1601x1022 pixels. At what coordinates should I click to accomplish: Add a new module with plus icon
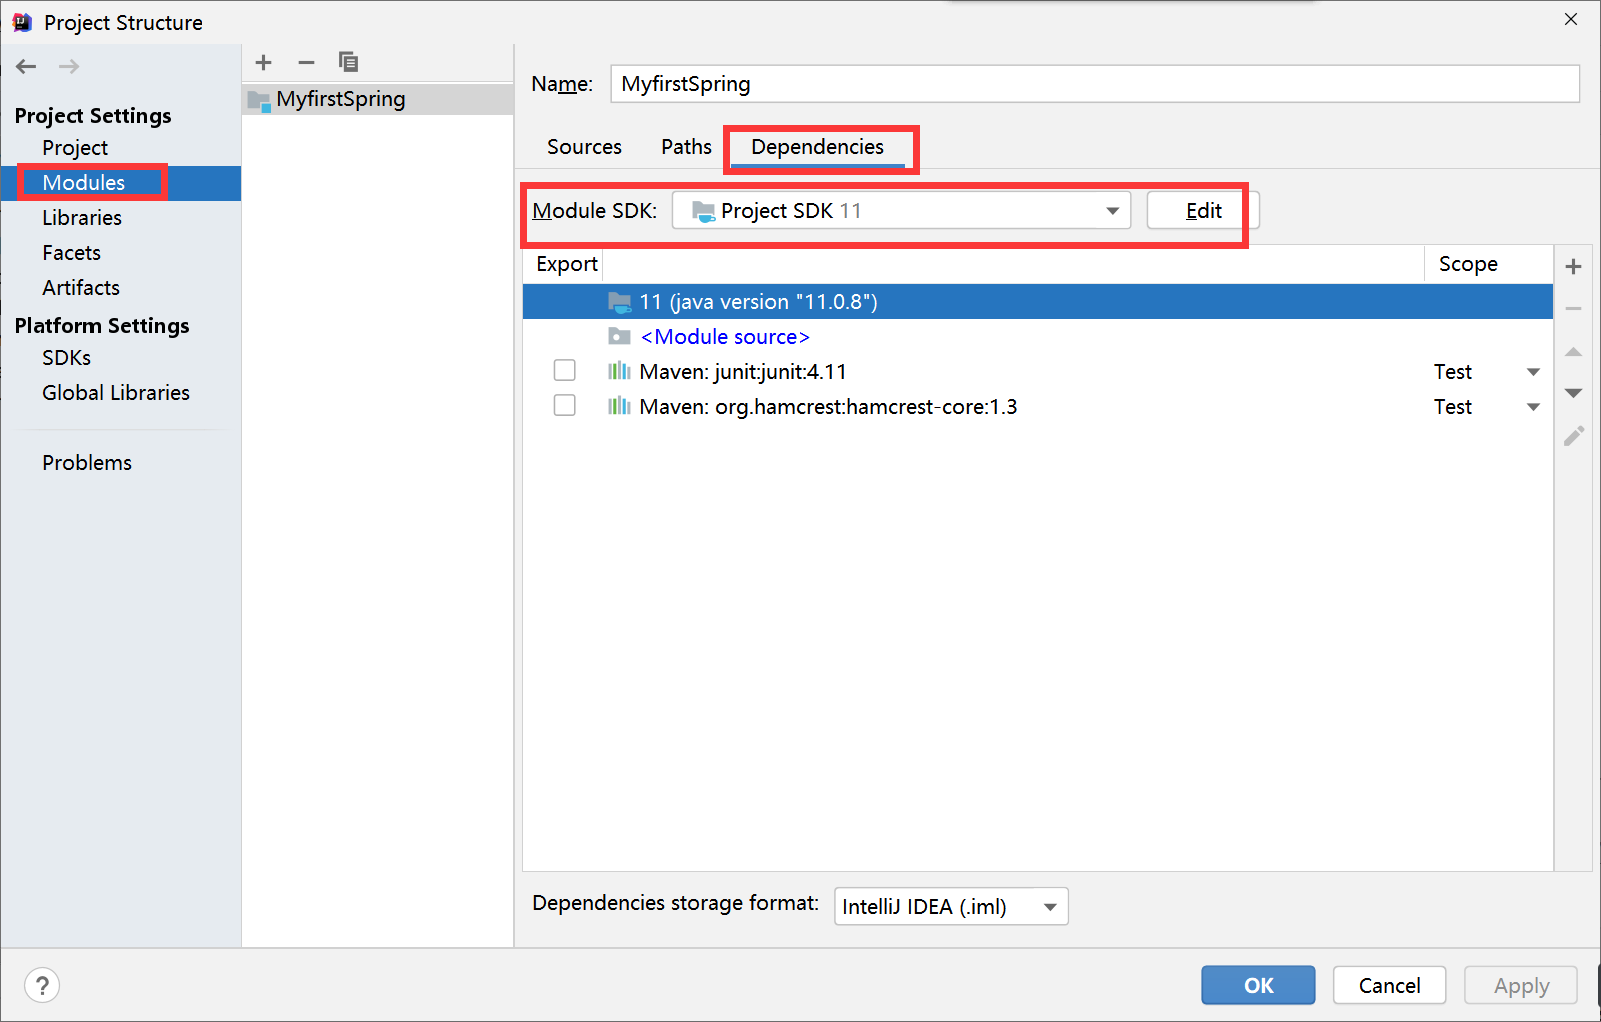click(264, 62)
